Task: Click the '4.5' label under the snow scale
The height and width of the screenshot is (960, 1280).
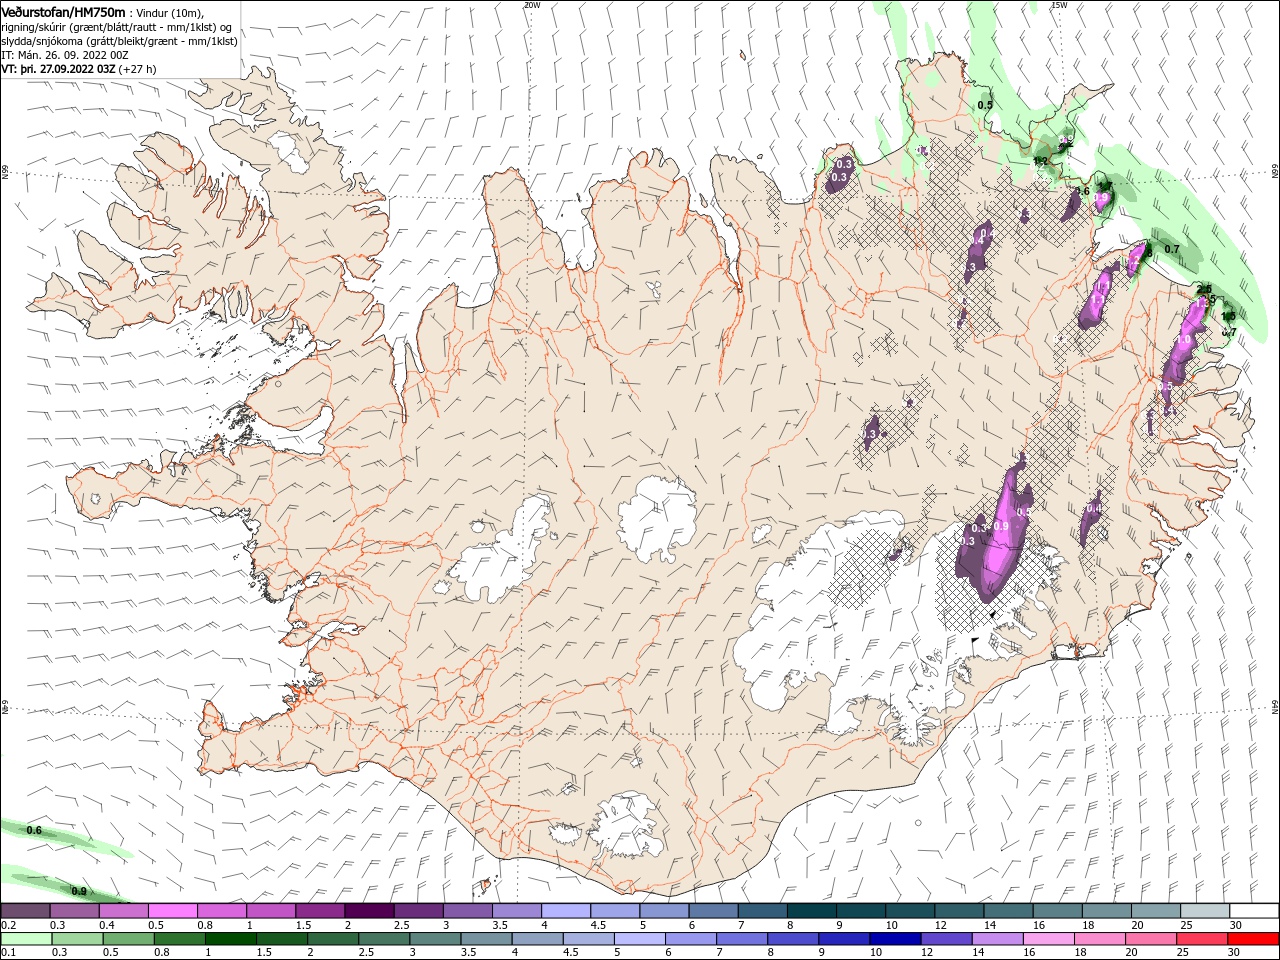Action: 598,925
